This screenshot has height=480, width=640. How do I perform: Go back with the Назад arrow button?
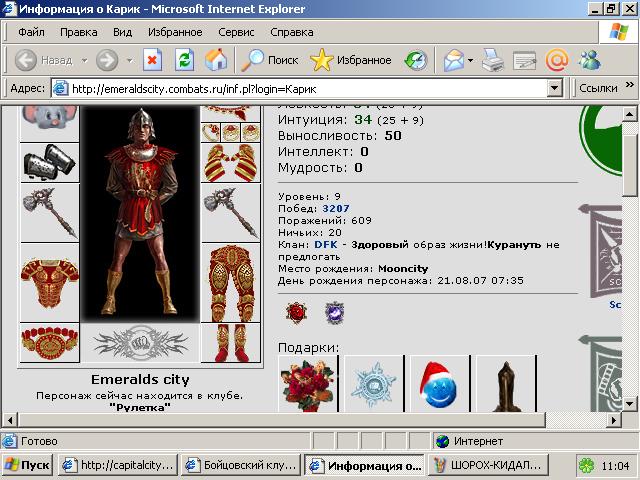pos(44,60)
